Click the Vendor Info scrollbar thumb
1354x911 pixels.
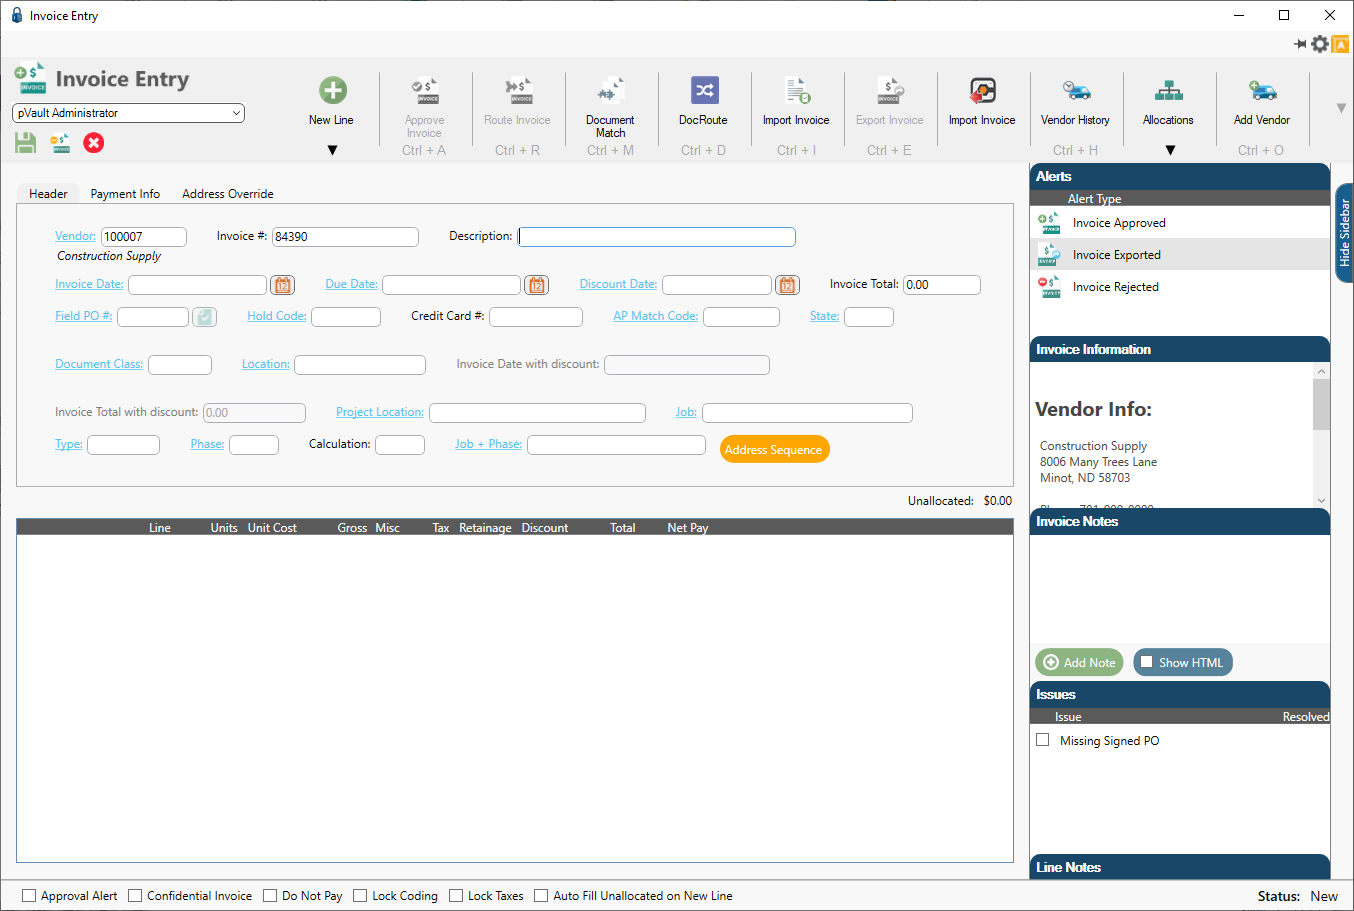pos(1322,404)
